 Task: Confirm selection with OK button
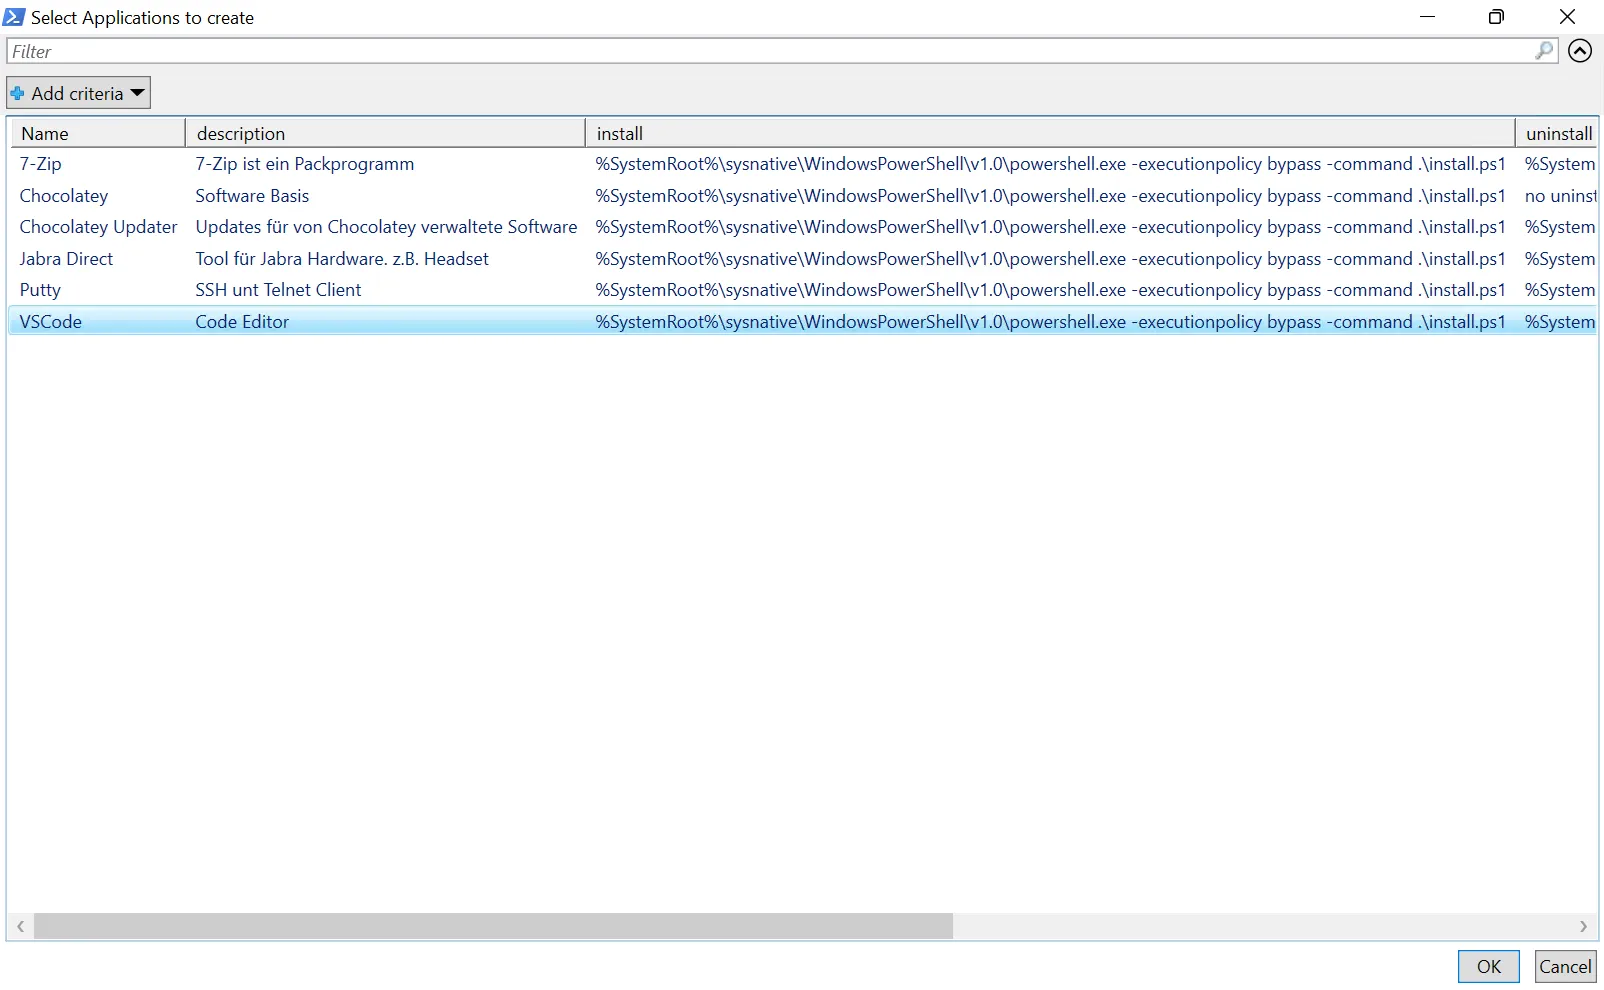click(x=1488, y=967)
